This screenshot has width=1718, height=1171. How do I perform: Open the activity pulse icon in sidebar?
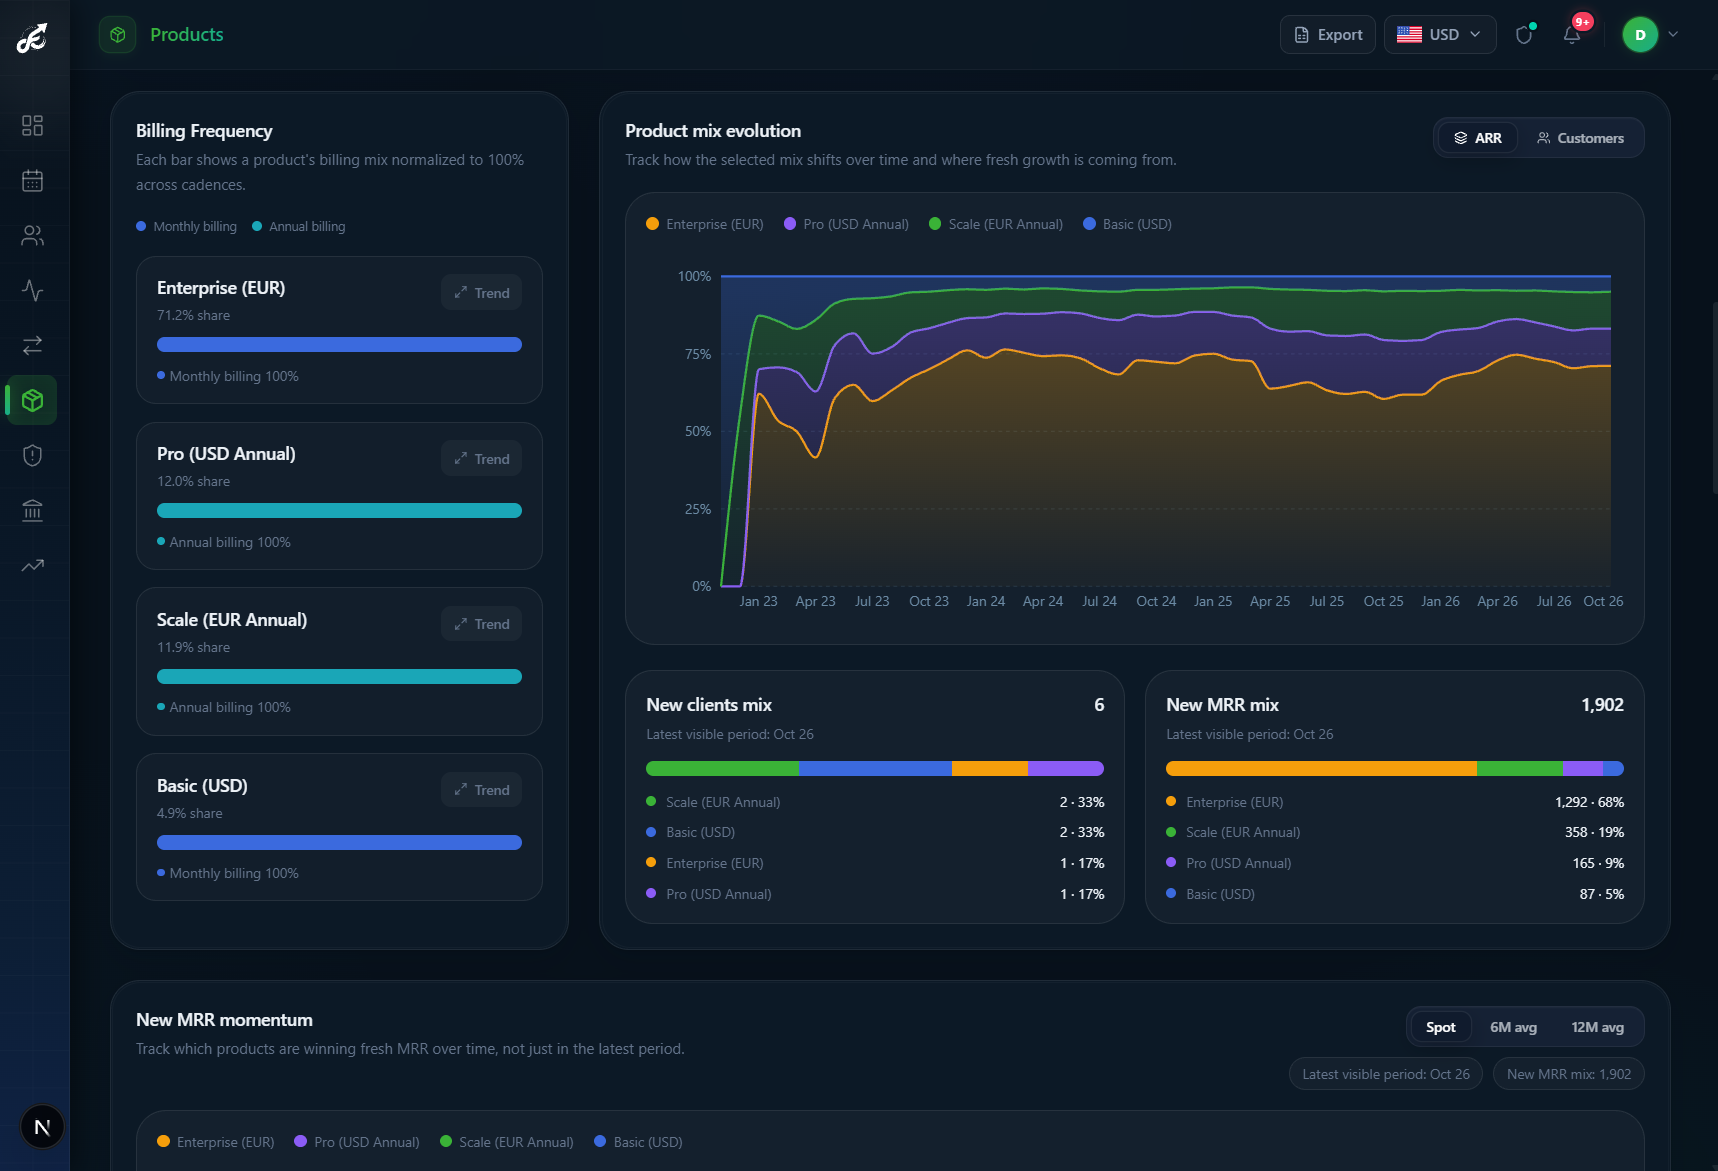pyautogui.click(x=32, y=290)
